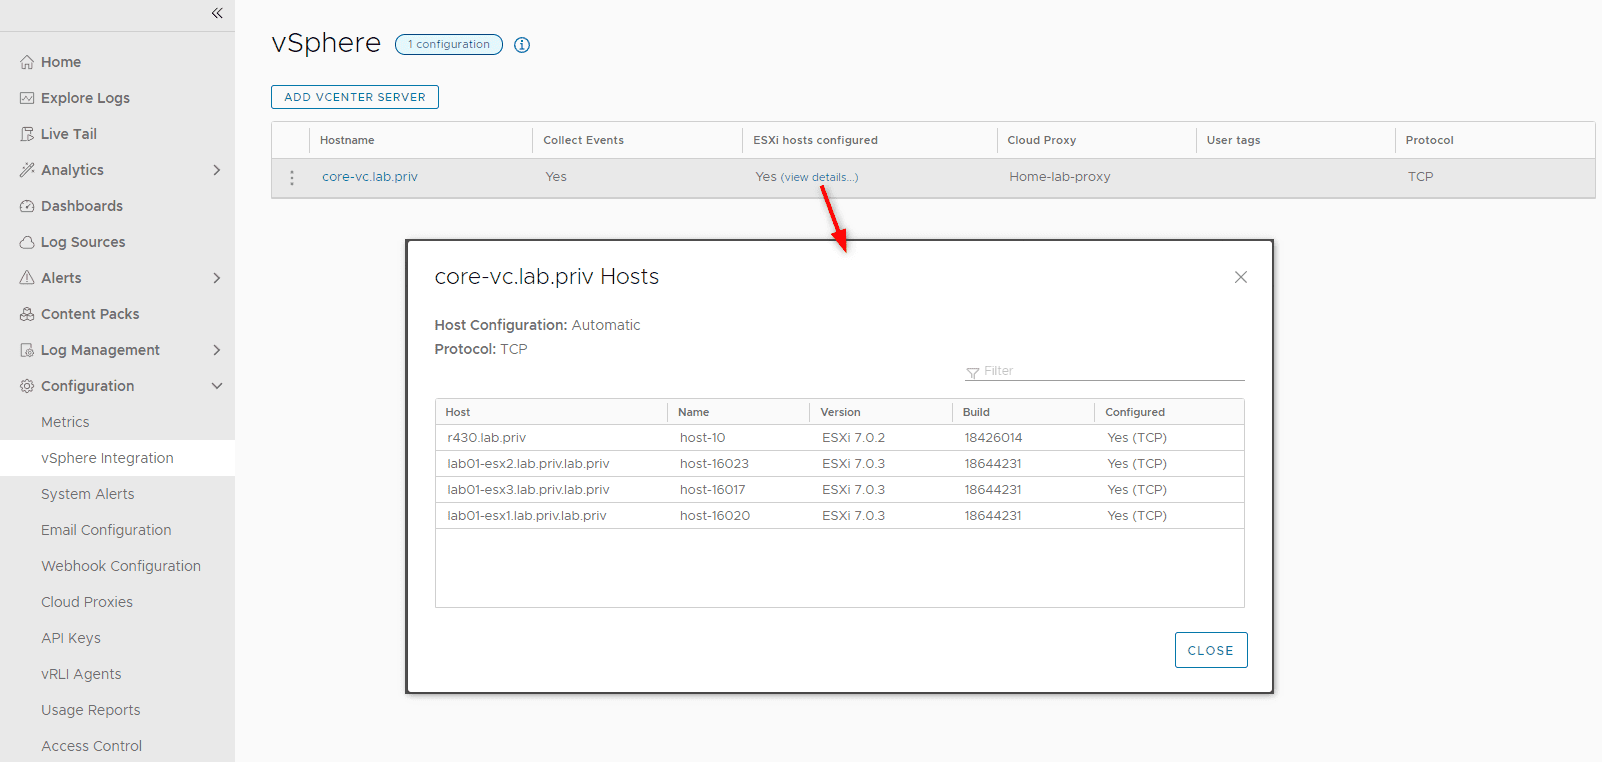1602x762 pixels.
Task: Select lab01-esx2.lab.priv.lab.priv host row
Action: pyautogui.click(x=840, y=464)
